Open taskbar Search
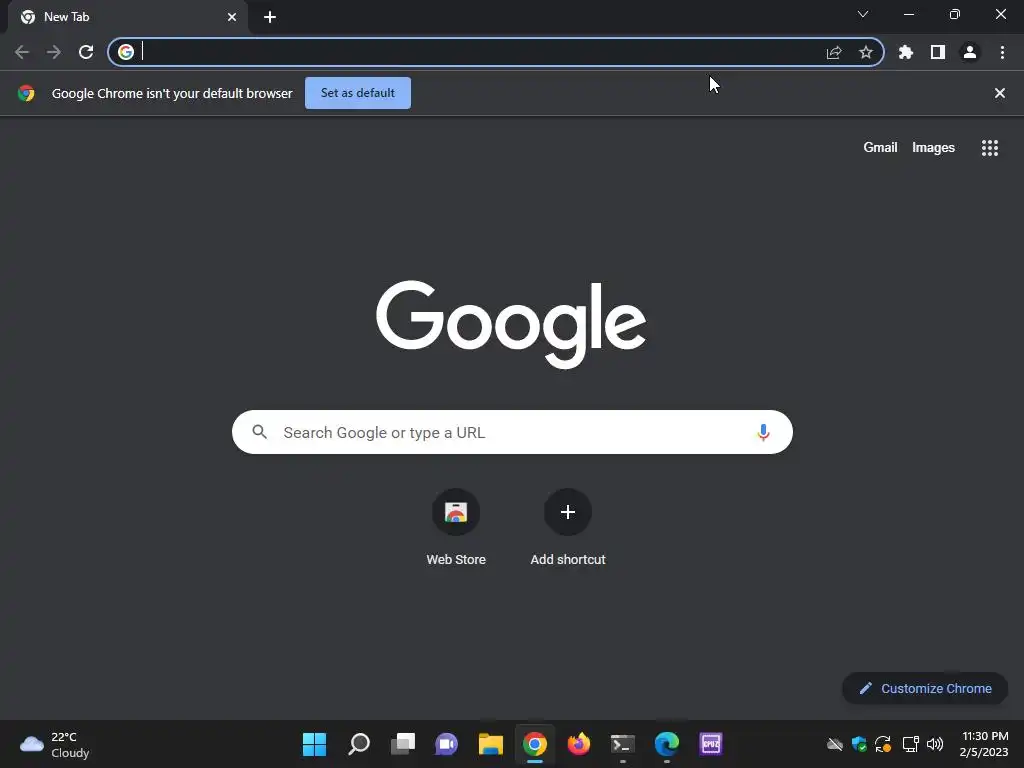Screen dimensions: 1024x768 click(x=359, y=744)
